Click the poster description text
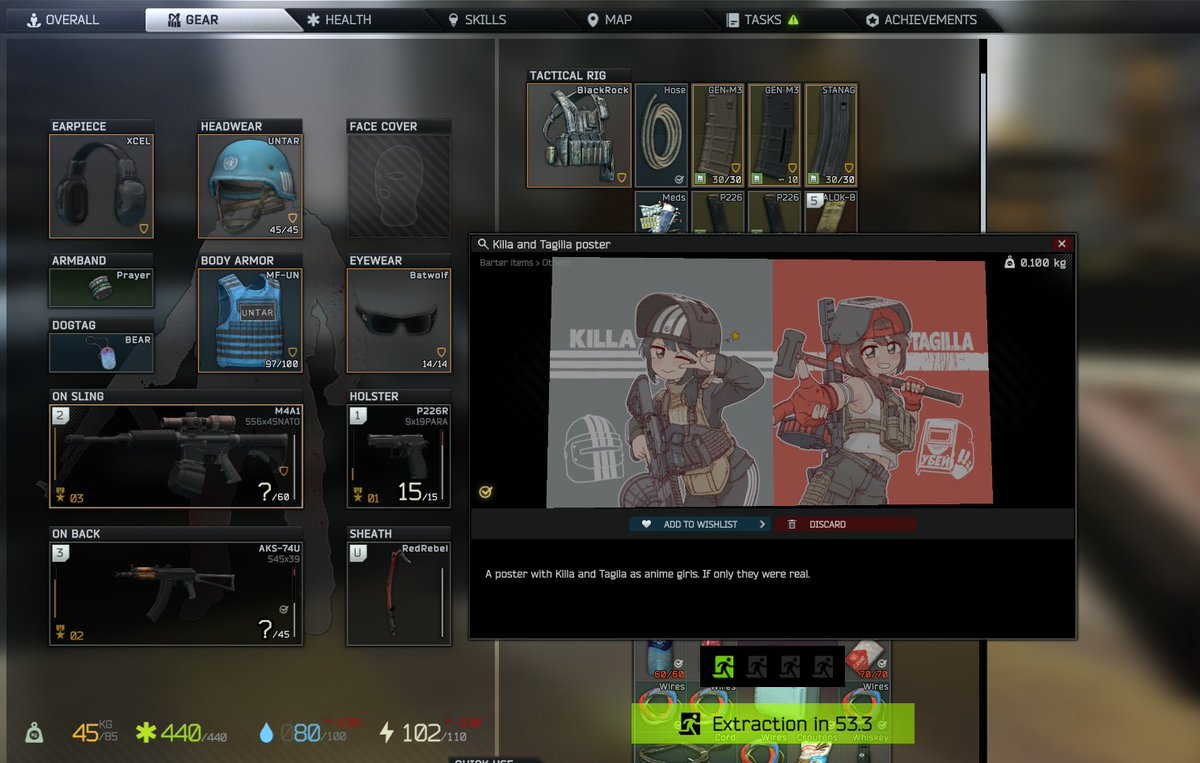 [x=647, y=574]
